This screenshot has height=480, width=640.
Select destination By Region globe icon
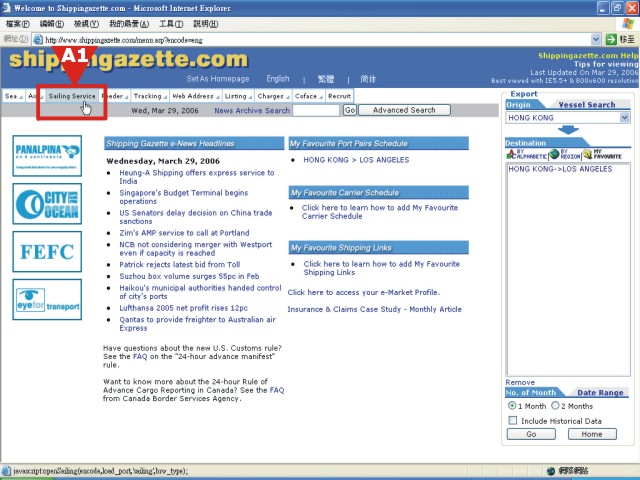pos(565,154)
